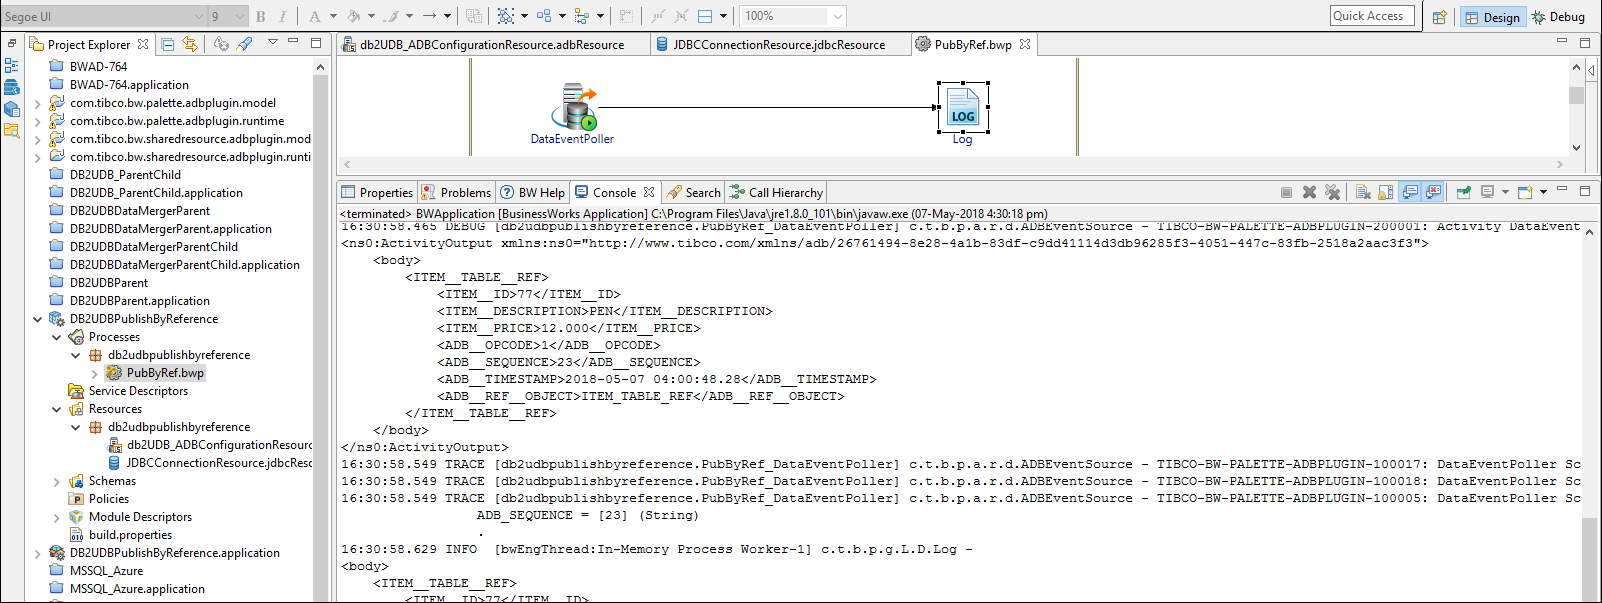Select the Log activity in the process canvas
The image size is (1602, 603).
pos(963,108)
